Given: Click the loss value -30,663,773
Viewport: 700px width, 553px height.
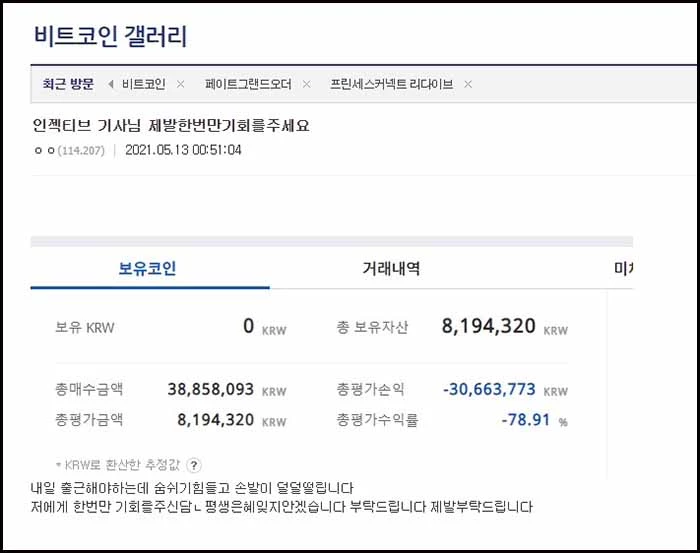Looking at the screenshot, I should (489, 390).
